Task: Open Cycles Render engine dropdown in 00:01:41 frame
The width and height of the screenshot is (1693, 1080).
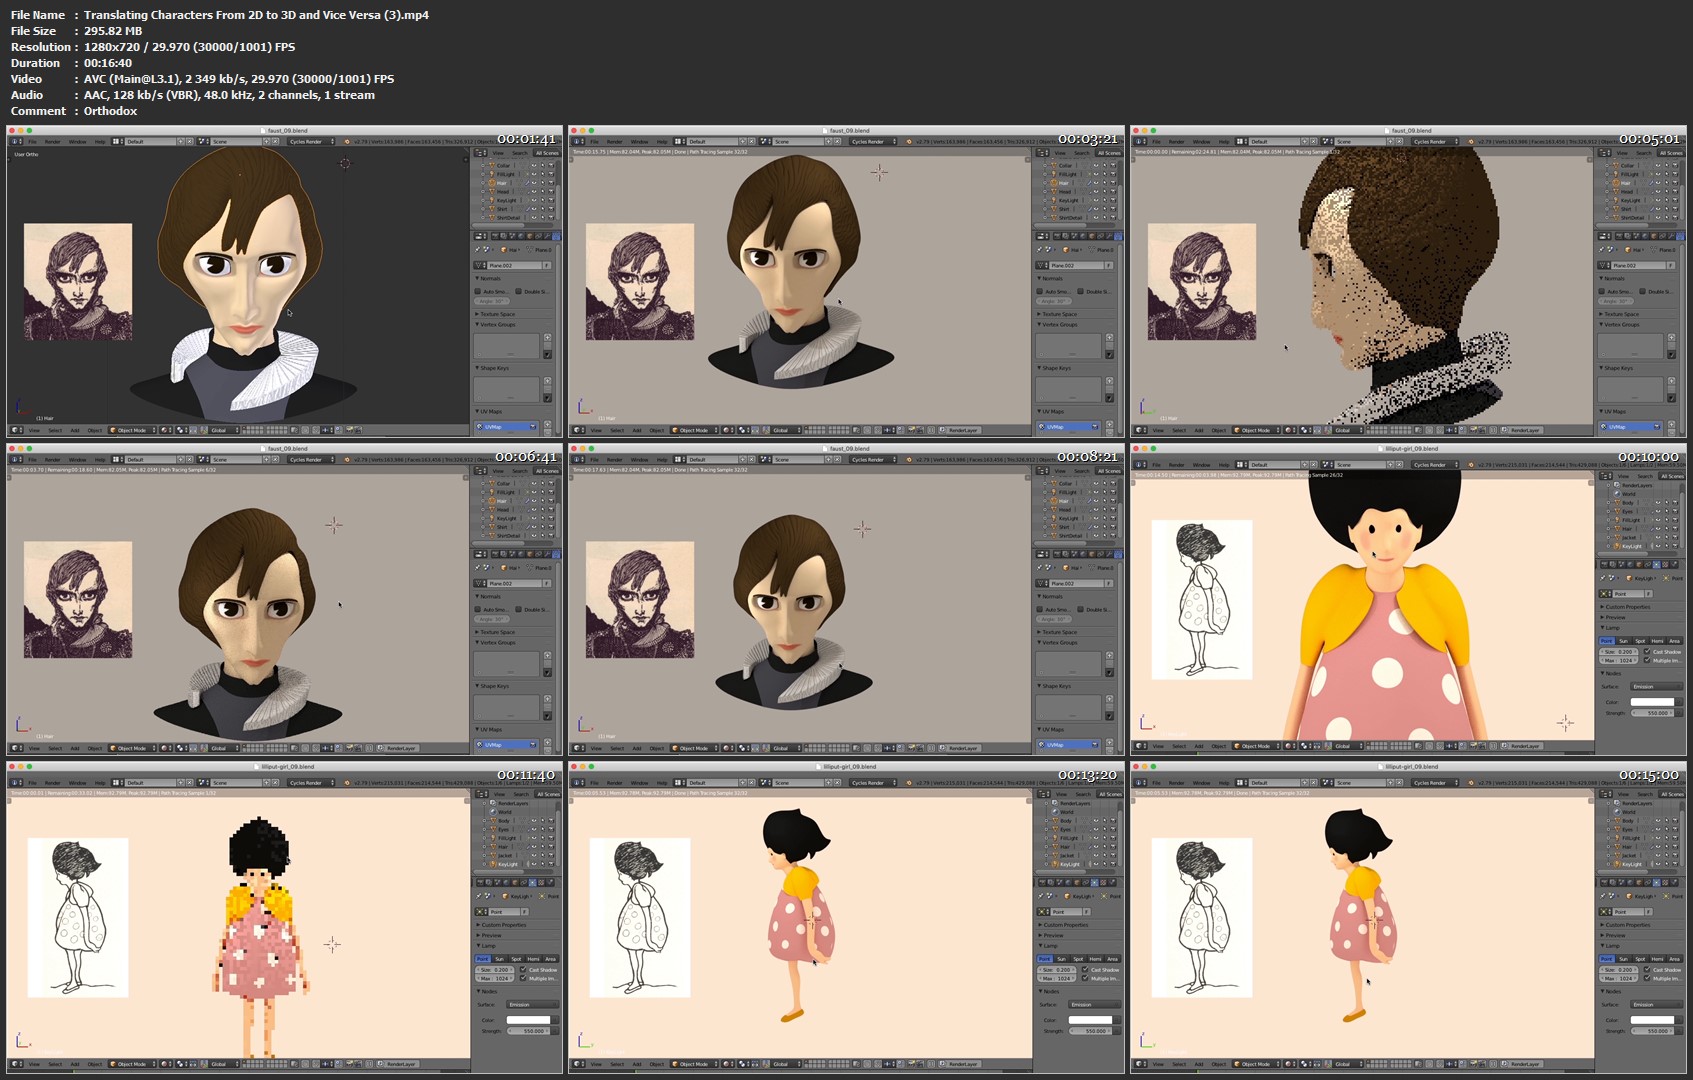Action: click(311, 141)
